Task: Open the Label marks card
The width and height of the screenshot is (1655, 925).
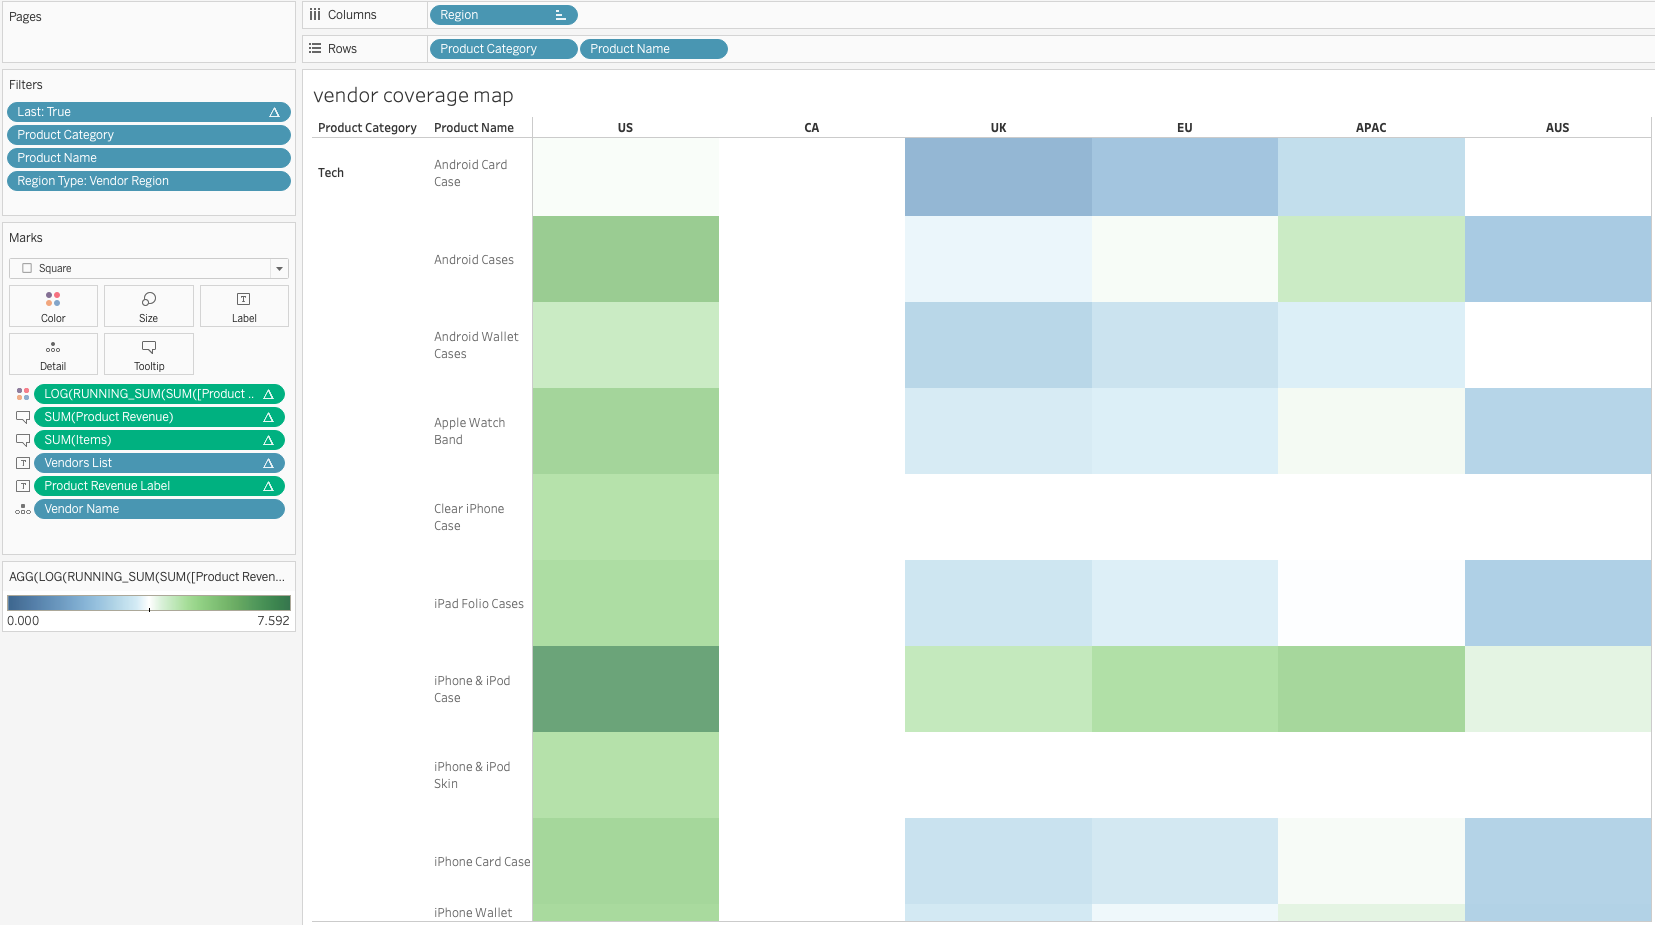Action: (244, 306)
